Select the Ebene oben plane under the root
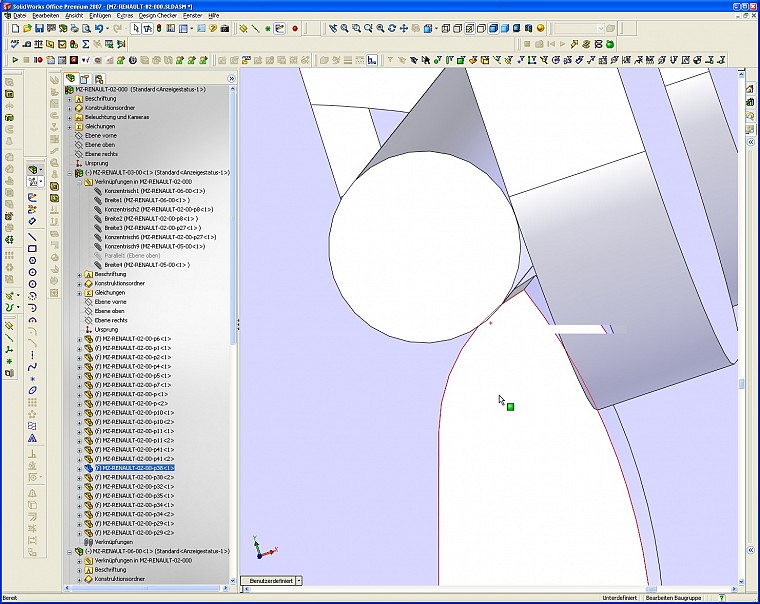Viewport: 760px width, 604px height. 100,145
